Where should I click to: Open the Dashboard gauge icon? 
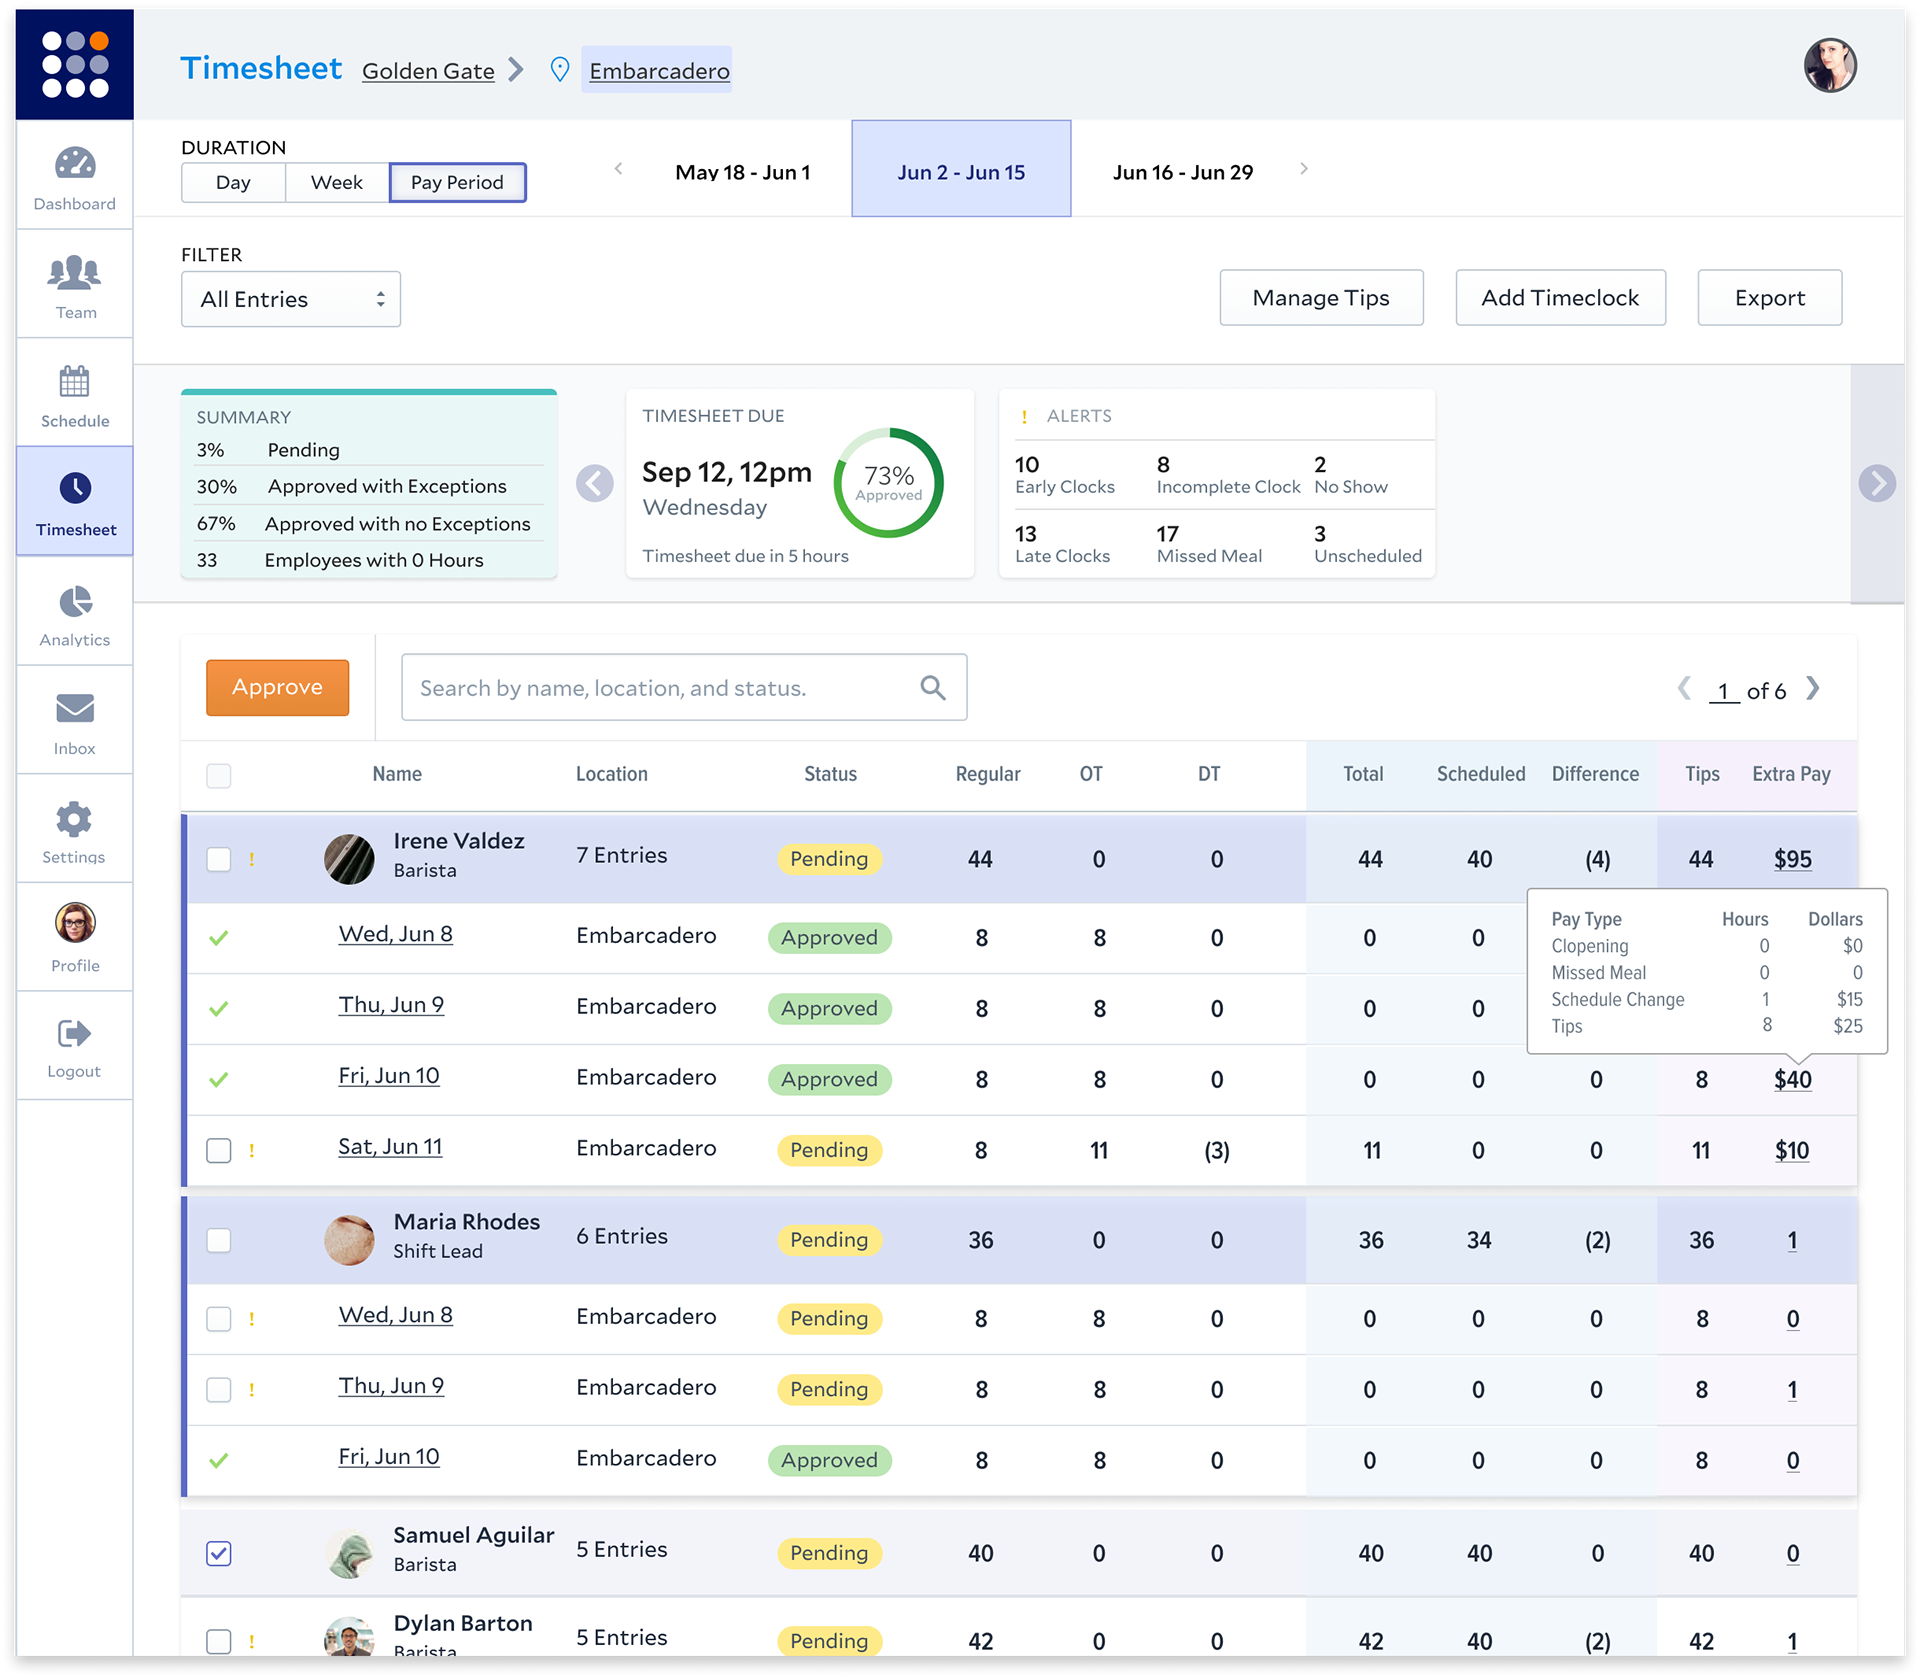coord(75,163)
